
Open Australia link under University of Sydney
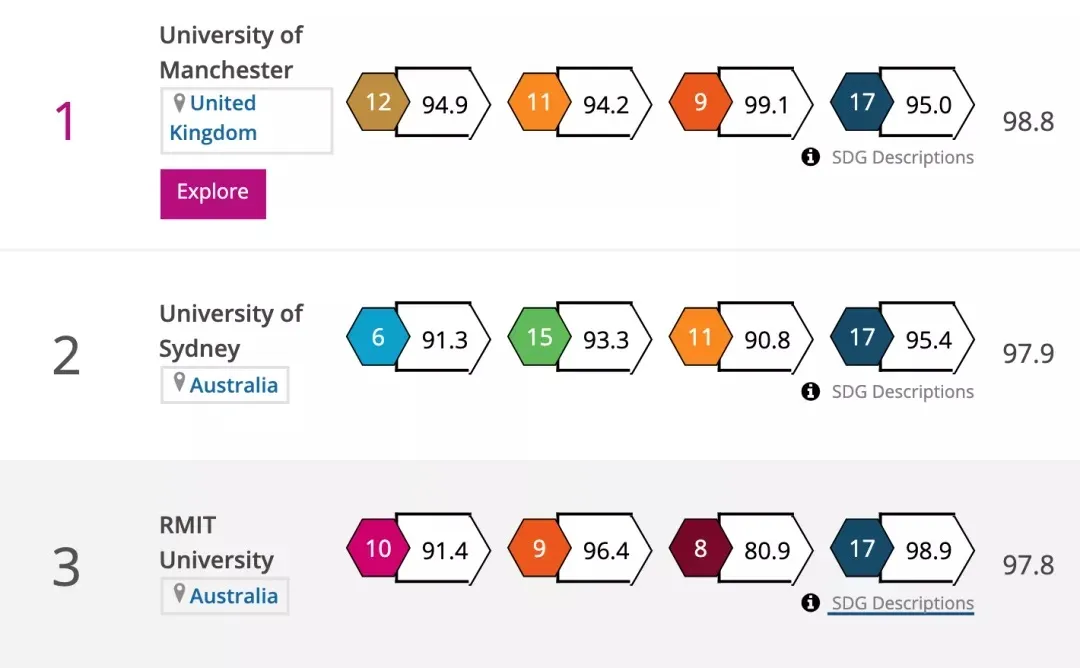tap(234, 385)
